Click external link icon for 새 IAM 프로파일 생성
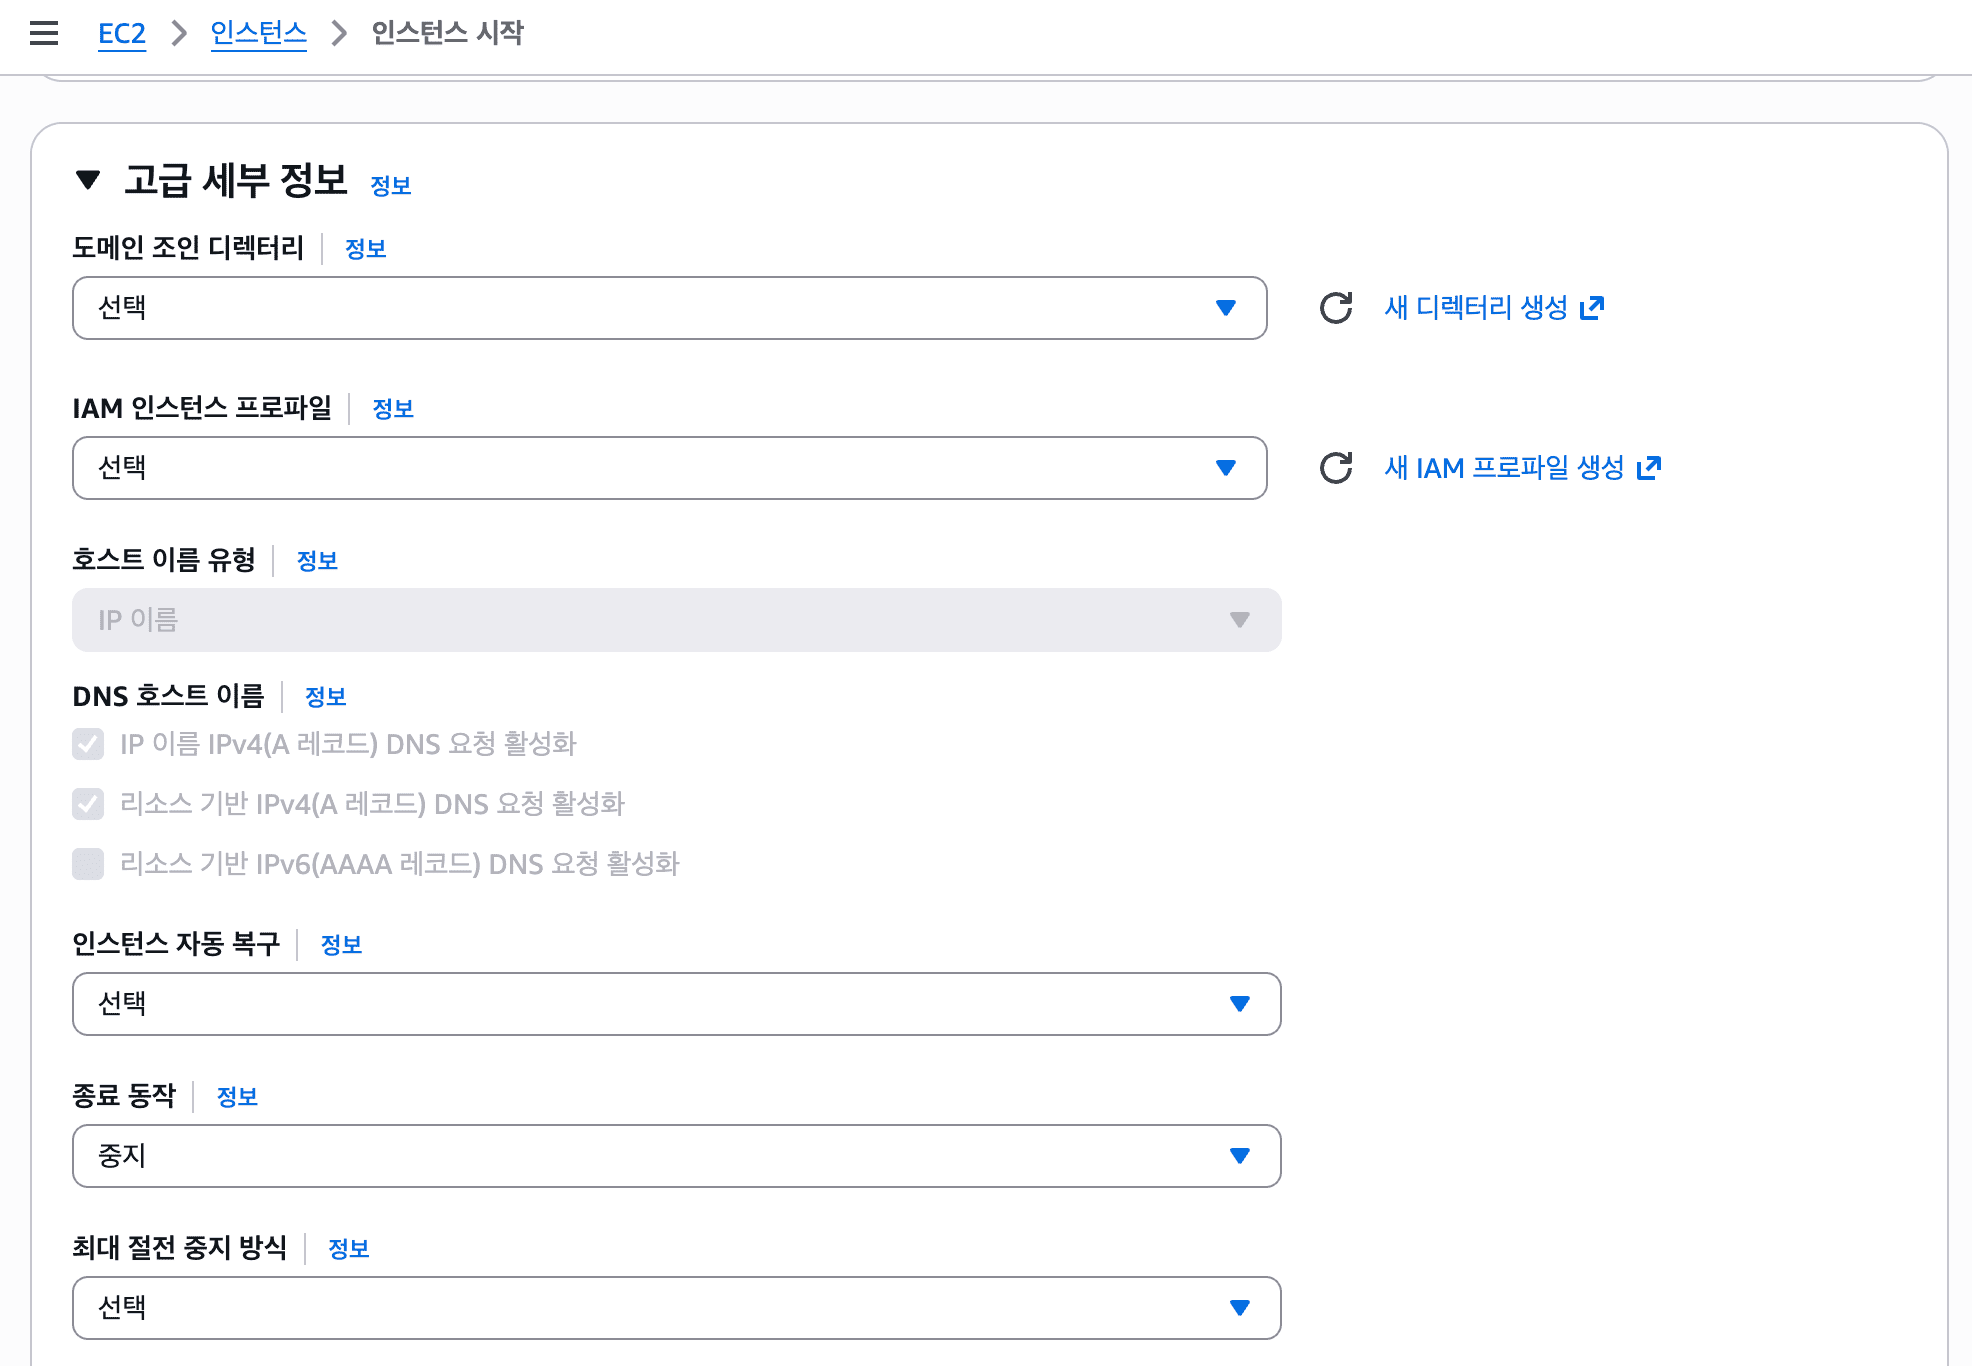The width and height of the screenshot is (1972, 1366). (x=1649, y=468)
